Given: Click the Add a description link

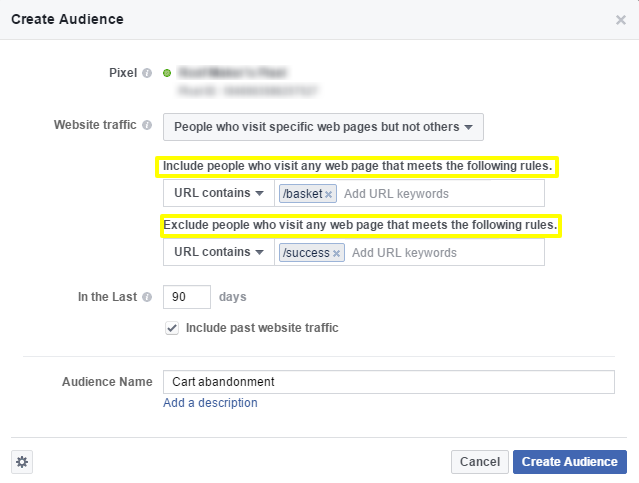Looking at the screenshot, I should 210,403.
